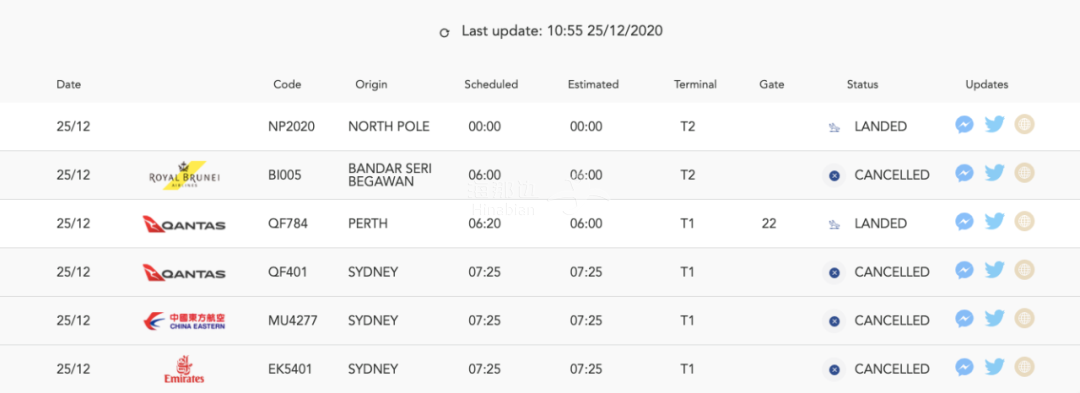Viewport: 1080px width, 393px height.
Task: Click the China Eastern airline logo
Action: 184,321
